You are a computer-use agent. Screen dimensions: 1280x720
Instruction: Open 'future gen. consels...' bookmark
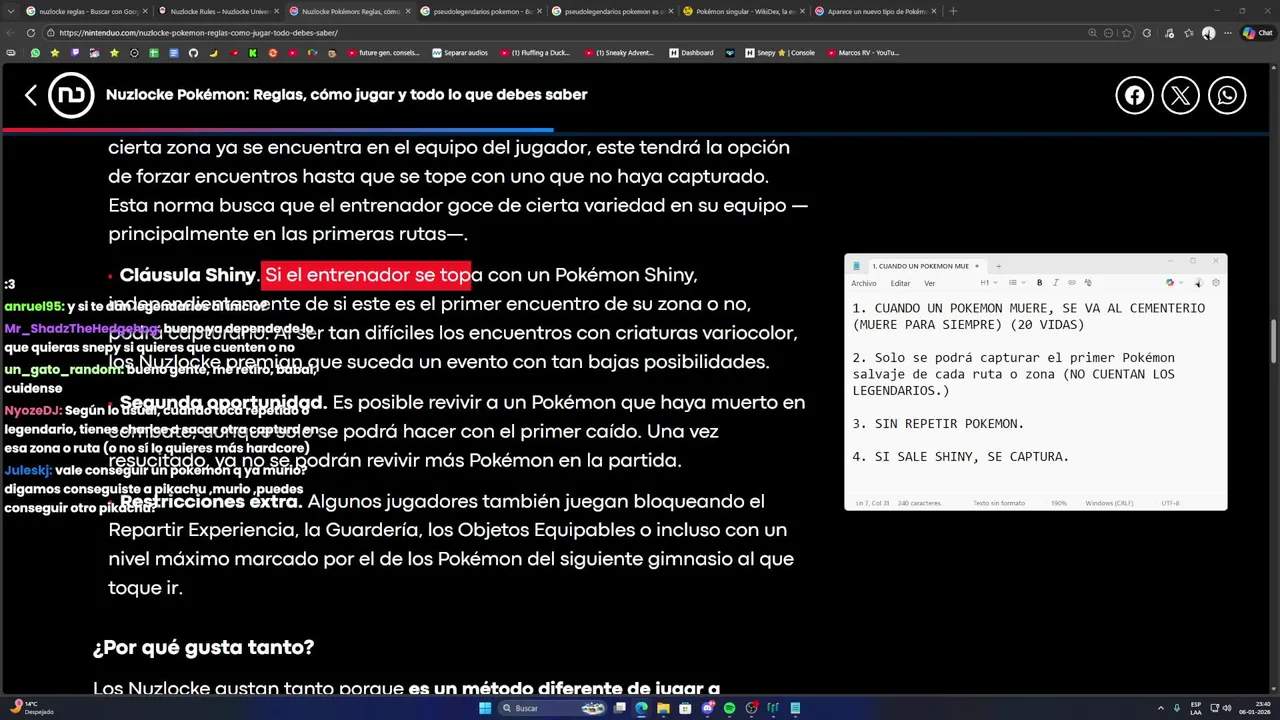(x=381, y=53)
